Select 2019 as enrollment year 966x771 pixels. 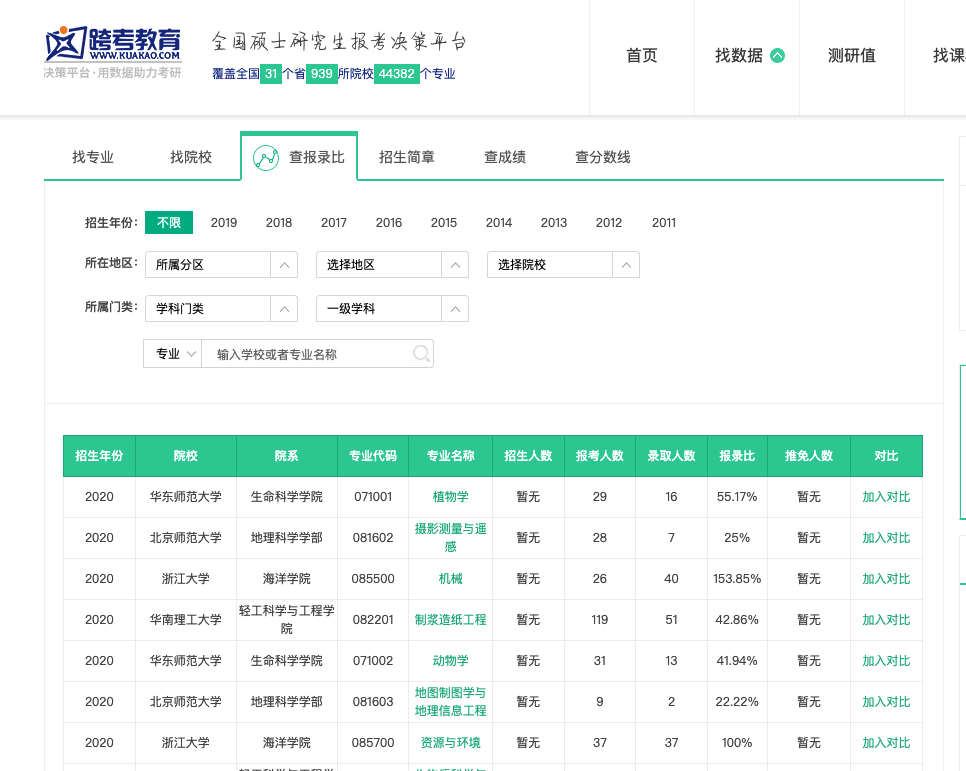pyautogui.click(x=224, y=222)
